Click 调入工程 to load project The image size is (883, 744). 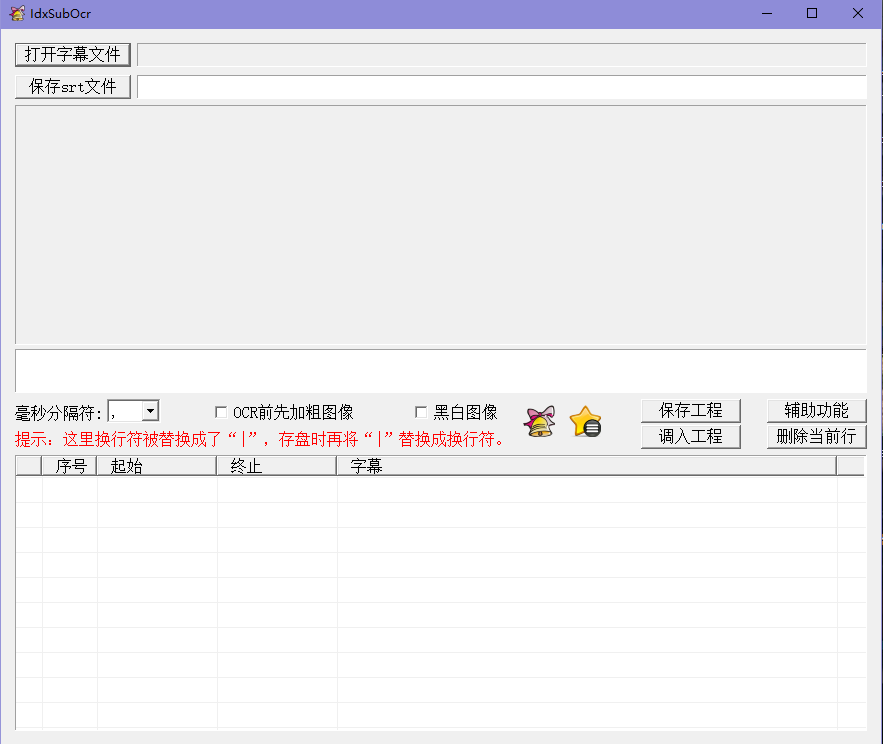point(690,436)
